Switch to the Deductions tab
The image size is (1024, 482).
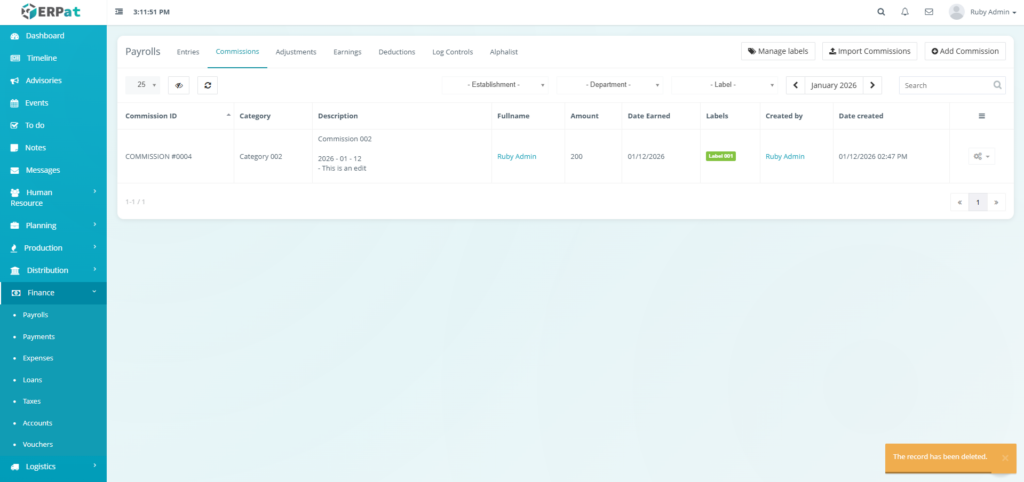(397, 52)
